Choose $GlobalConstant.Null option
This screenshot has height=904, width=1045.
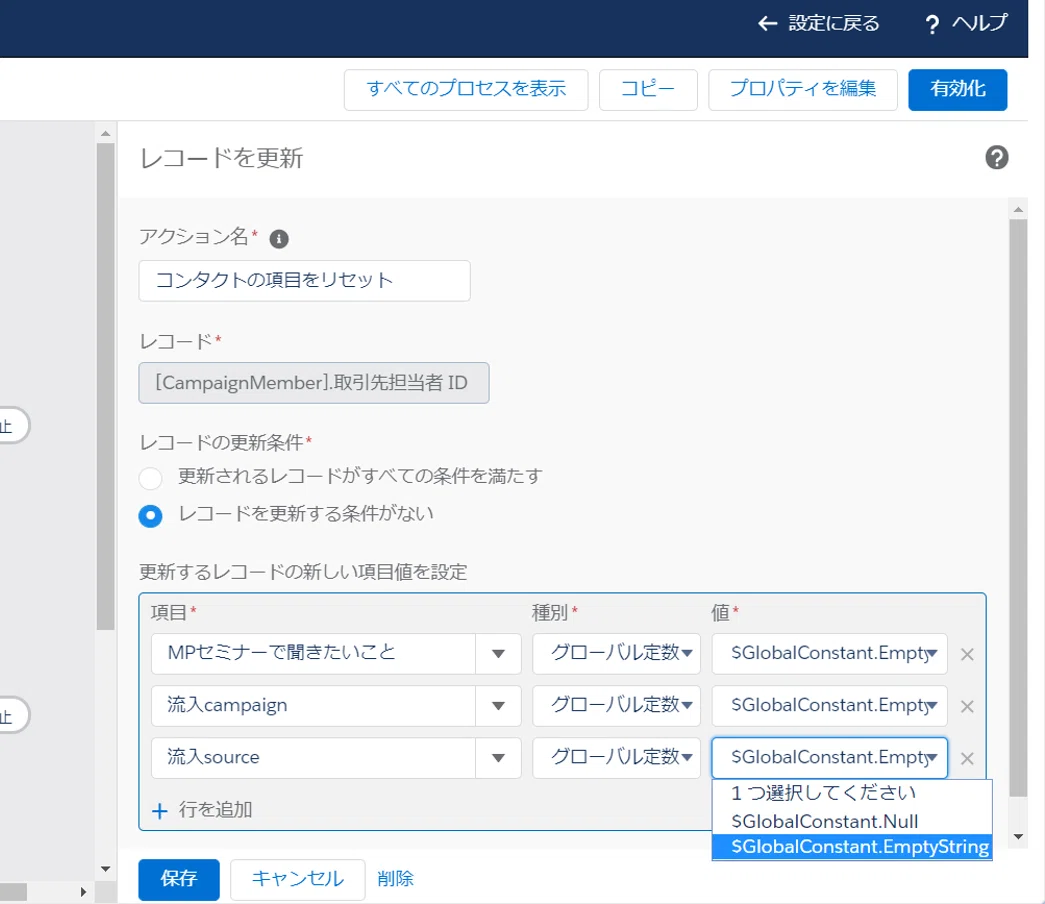coord(852,821)
